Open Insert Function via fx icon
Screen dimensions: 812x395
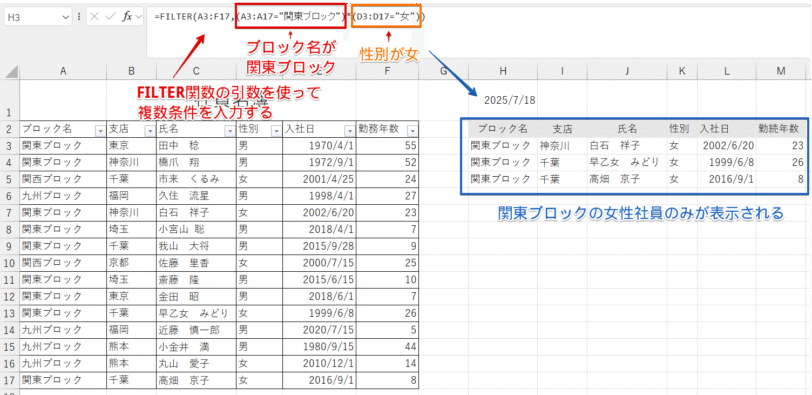tap(127, 17)
